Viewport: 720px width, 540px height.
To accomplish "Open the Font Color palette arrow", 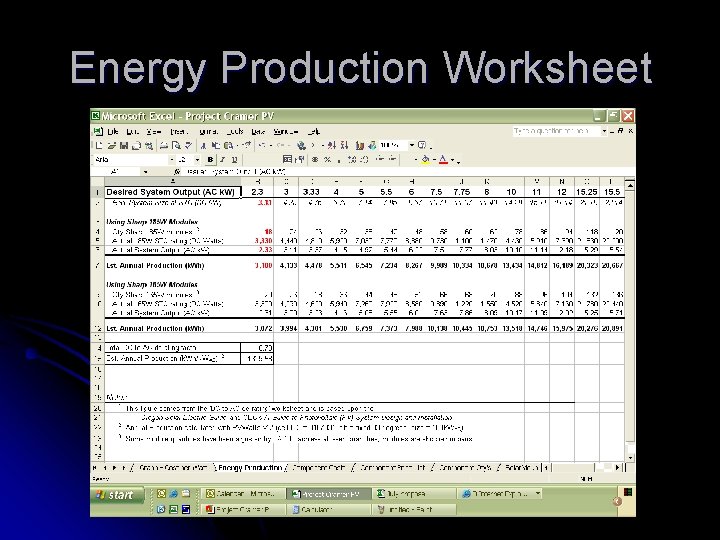I will click(452, 160).
